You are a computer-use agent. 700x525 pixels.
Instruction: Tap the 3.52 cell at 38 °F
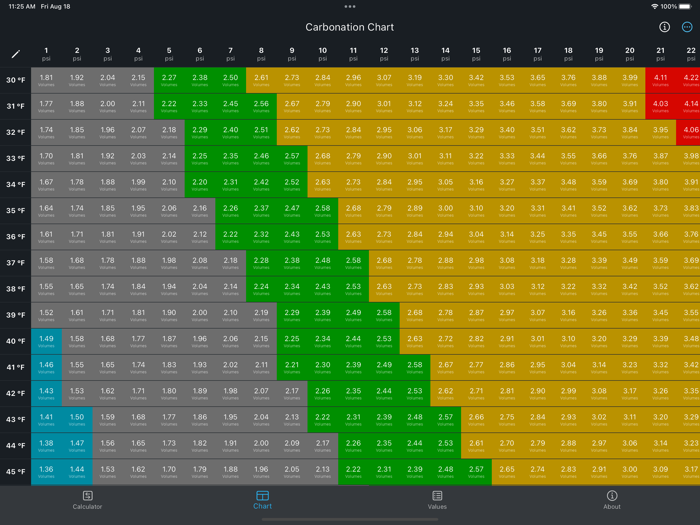click(x=661, y=289)
